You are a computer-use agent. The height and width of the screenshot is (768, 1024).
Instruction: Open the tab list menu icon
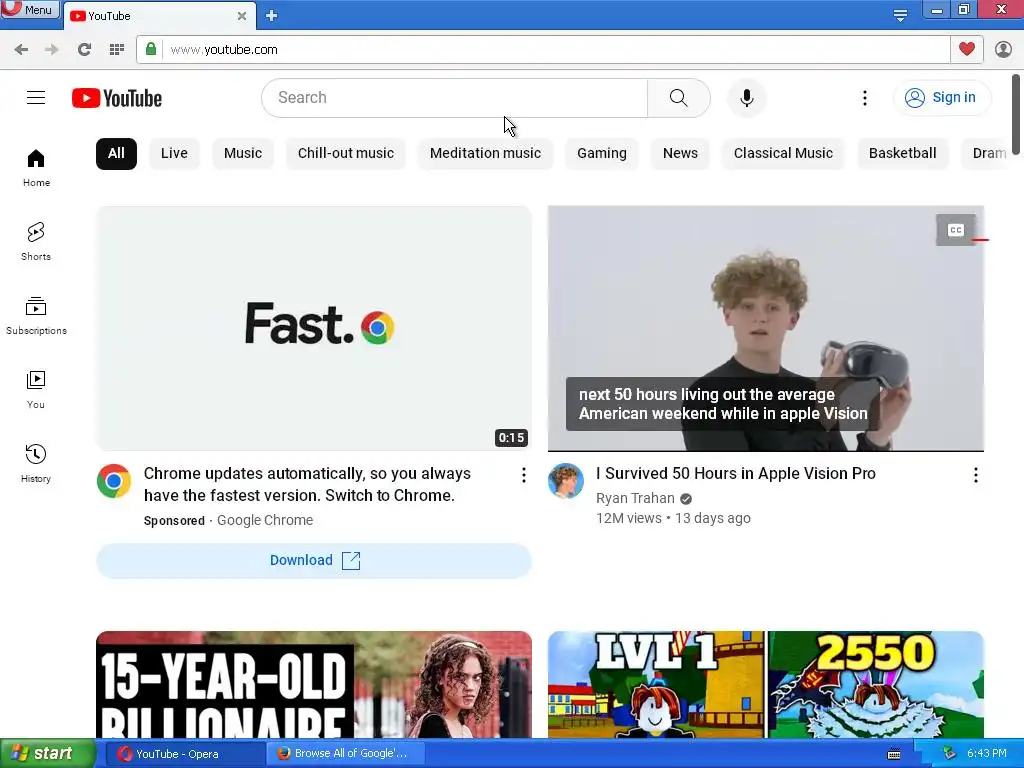pos(900,15)
